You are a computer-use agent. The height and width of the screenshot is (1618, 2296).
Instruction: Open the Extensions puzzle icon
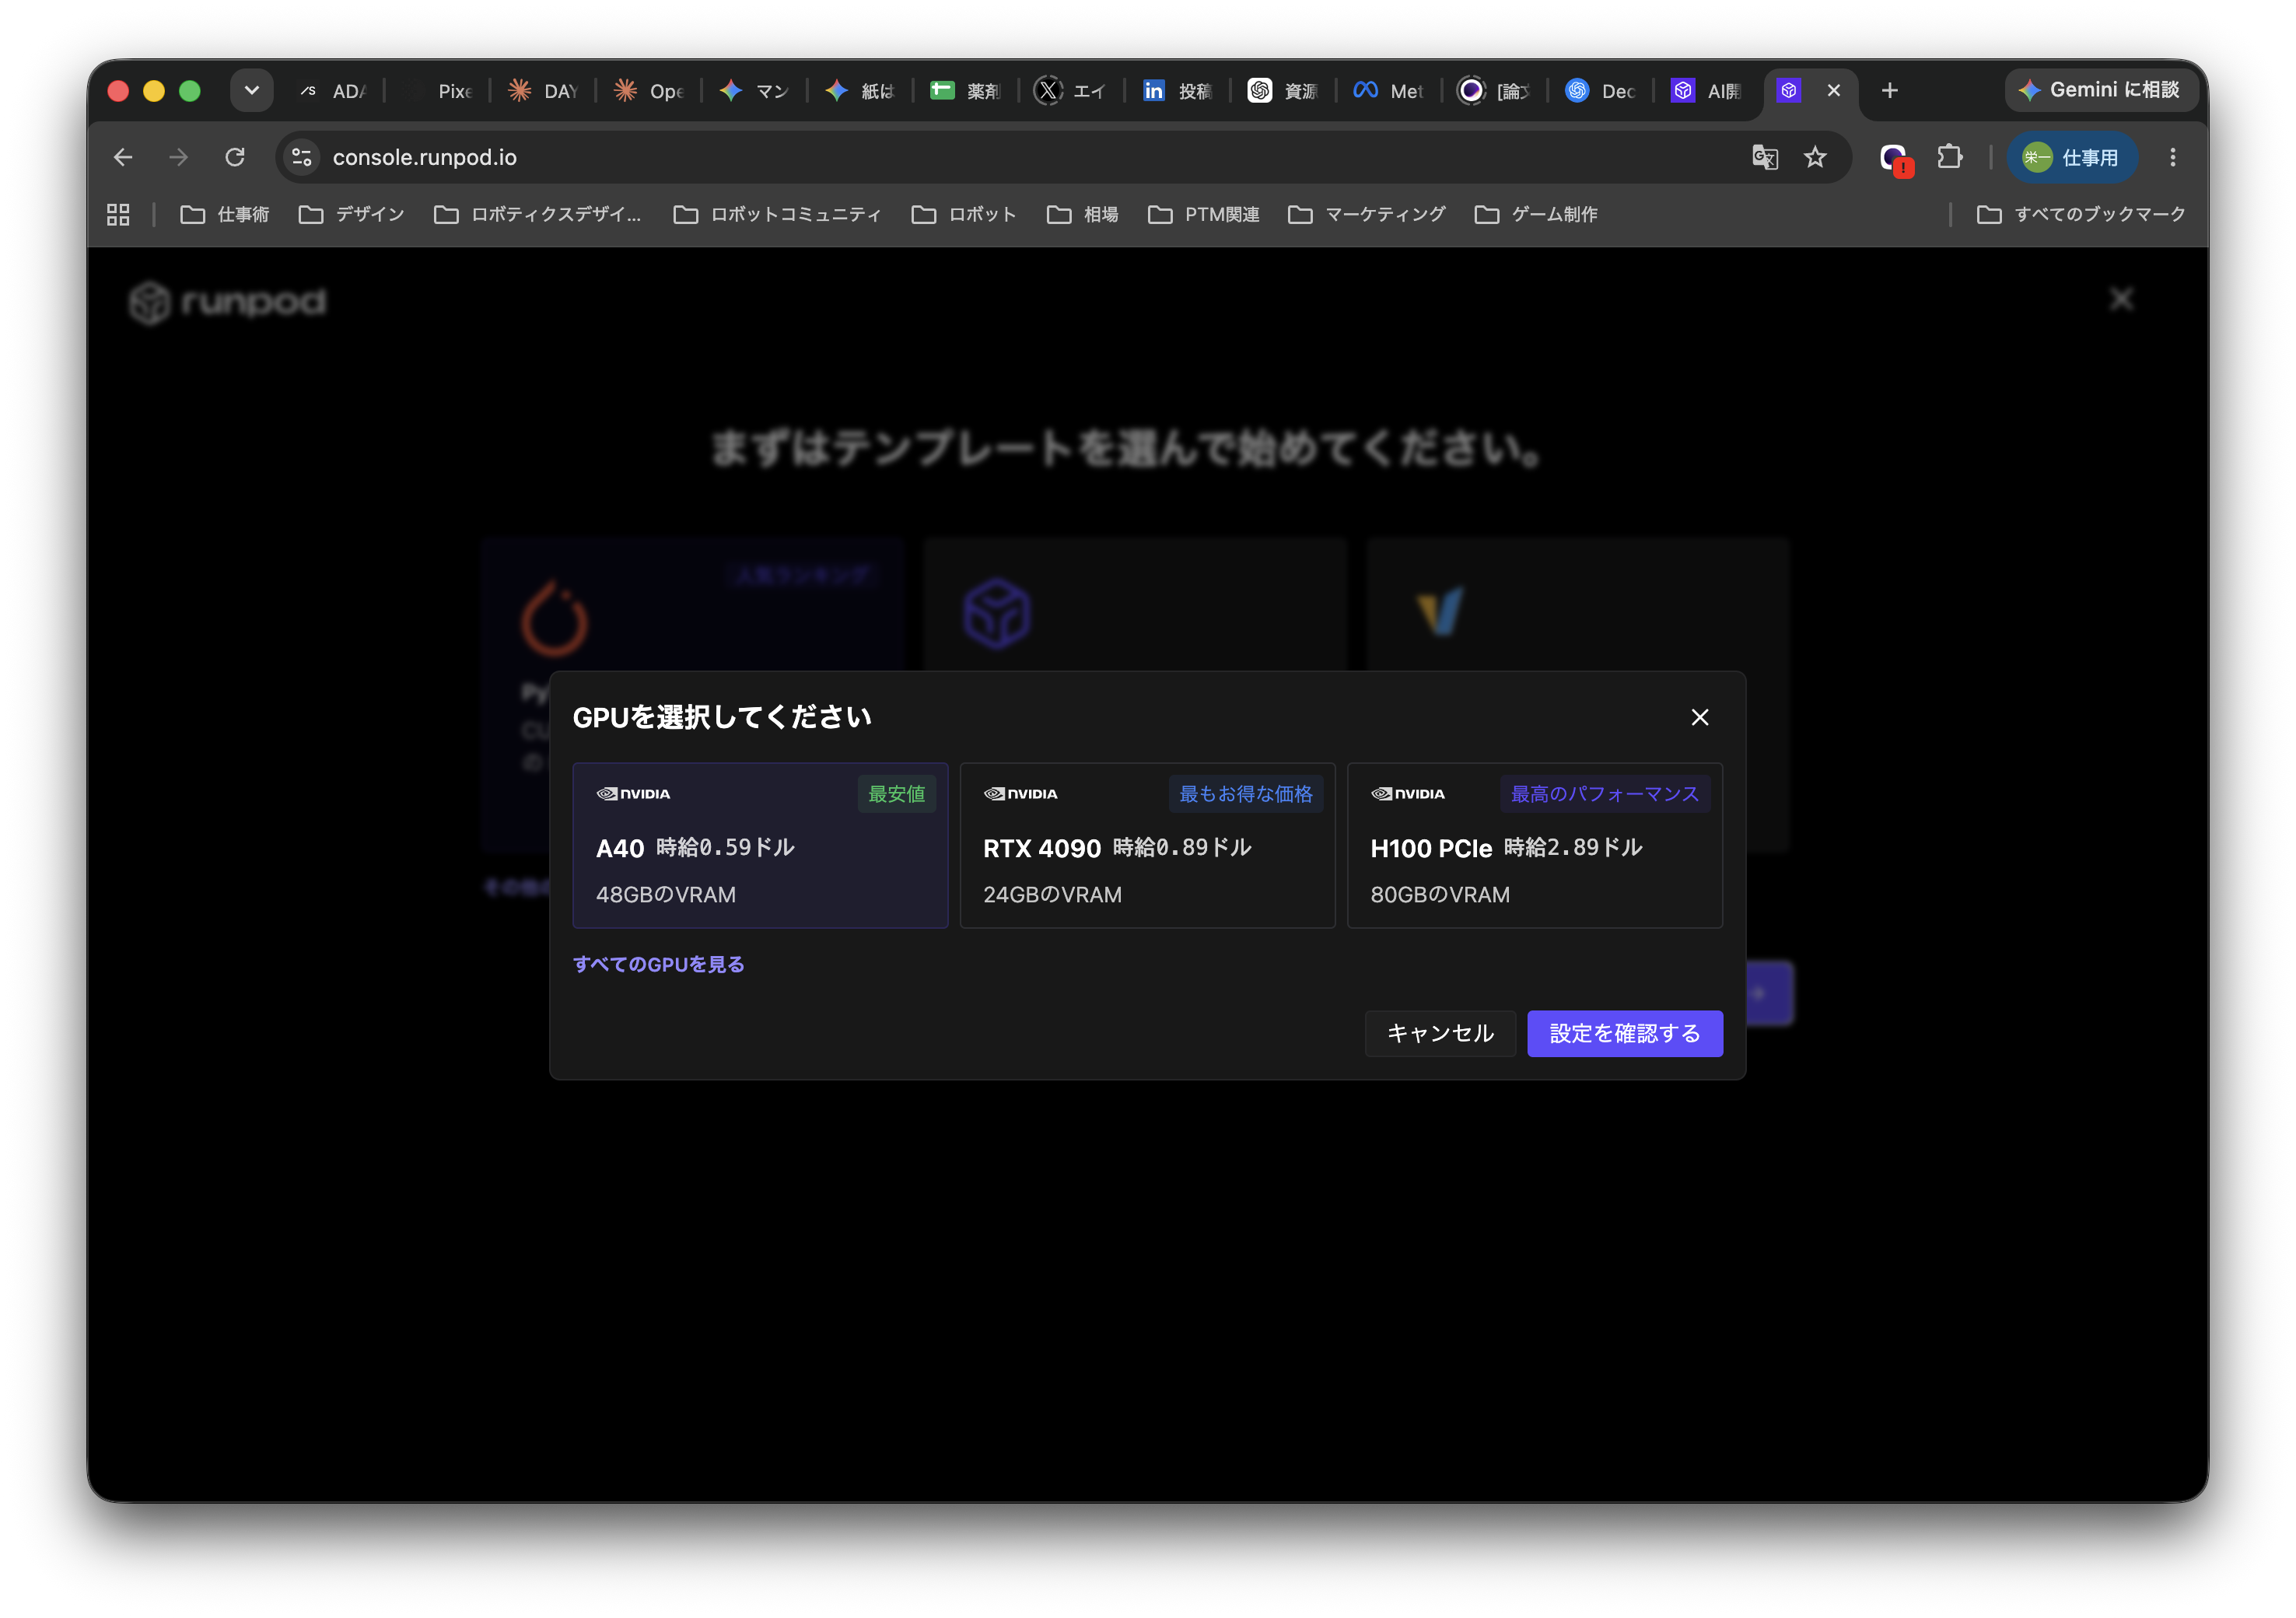pos(1949,157)
